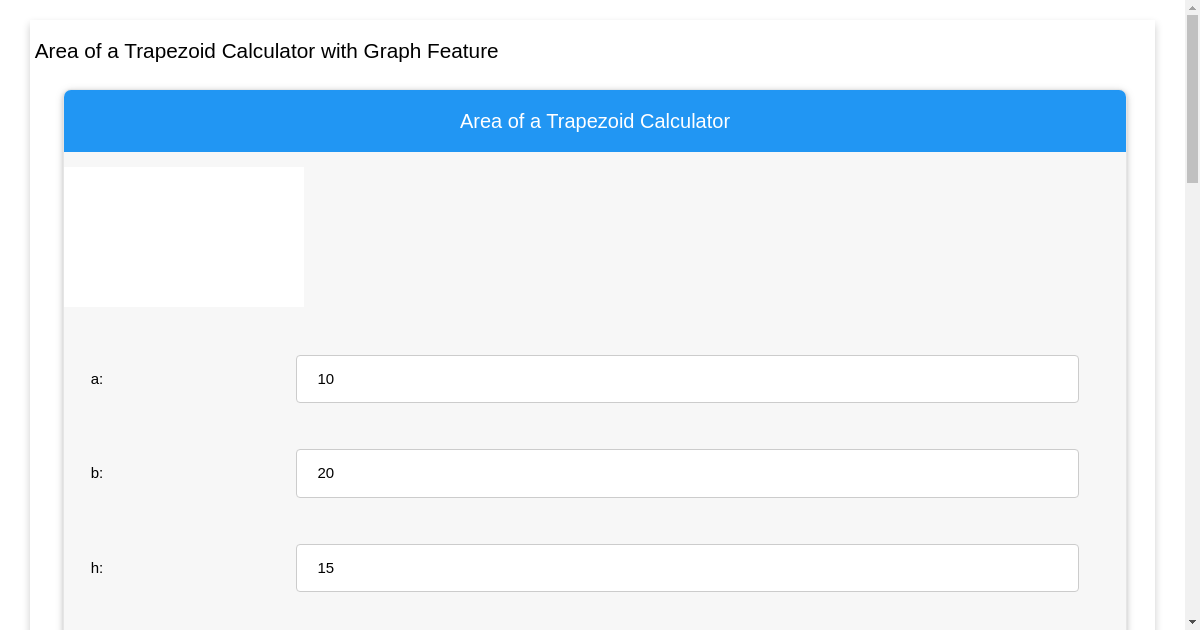The image size is (1200, 630).
Task: Click the input field labeled a
Action: coord(687,379)
